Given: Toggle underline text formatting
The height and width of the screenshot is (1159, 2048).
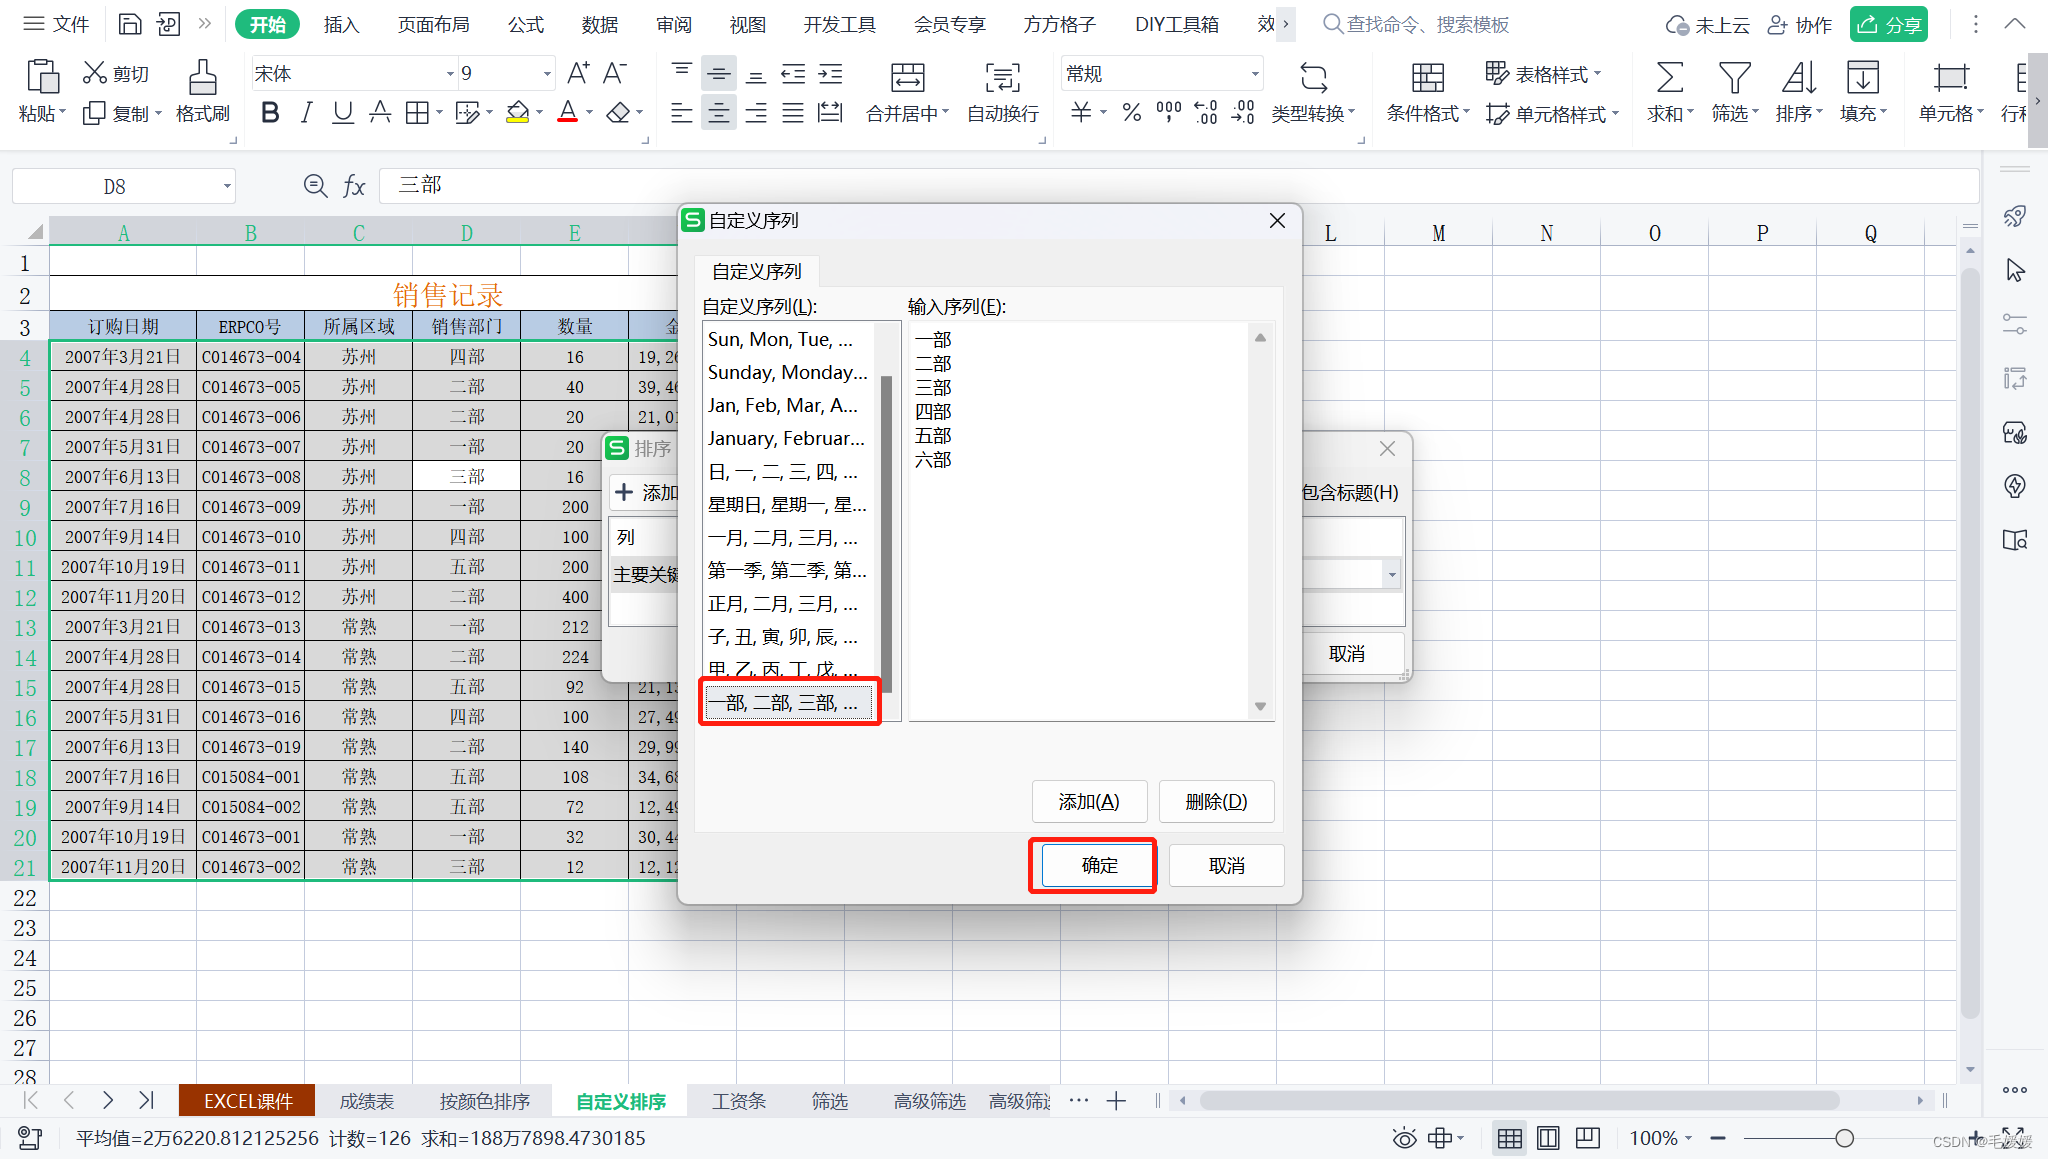Looking at the screenshot, I should point(343,113).
